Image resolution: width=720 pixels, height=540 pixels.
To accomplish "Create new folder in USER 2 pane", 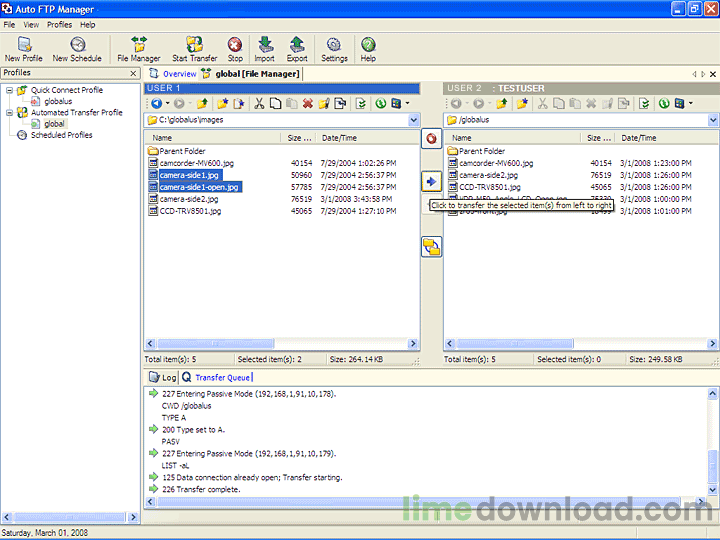I will pyautogui.click(x=522, y=104).
